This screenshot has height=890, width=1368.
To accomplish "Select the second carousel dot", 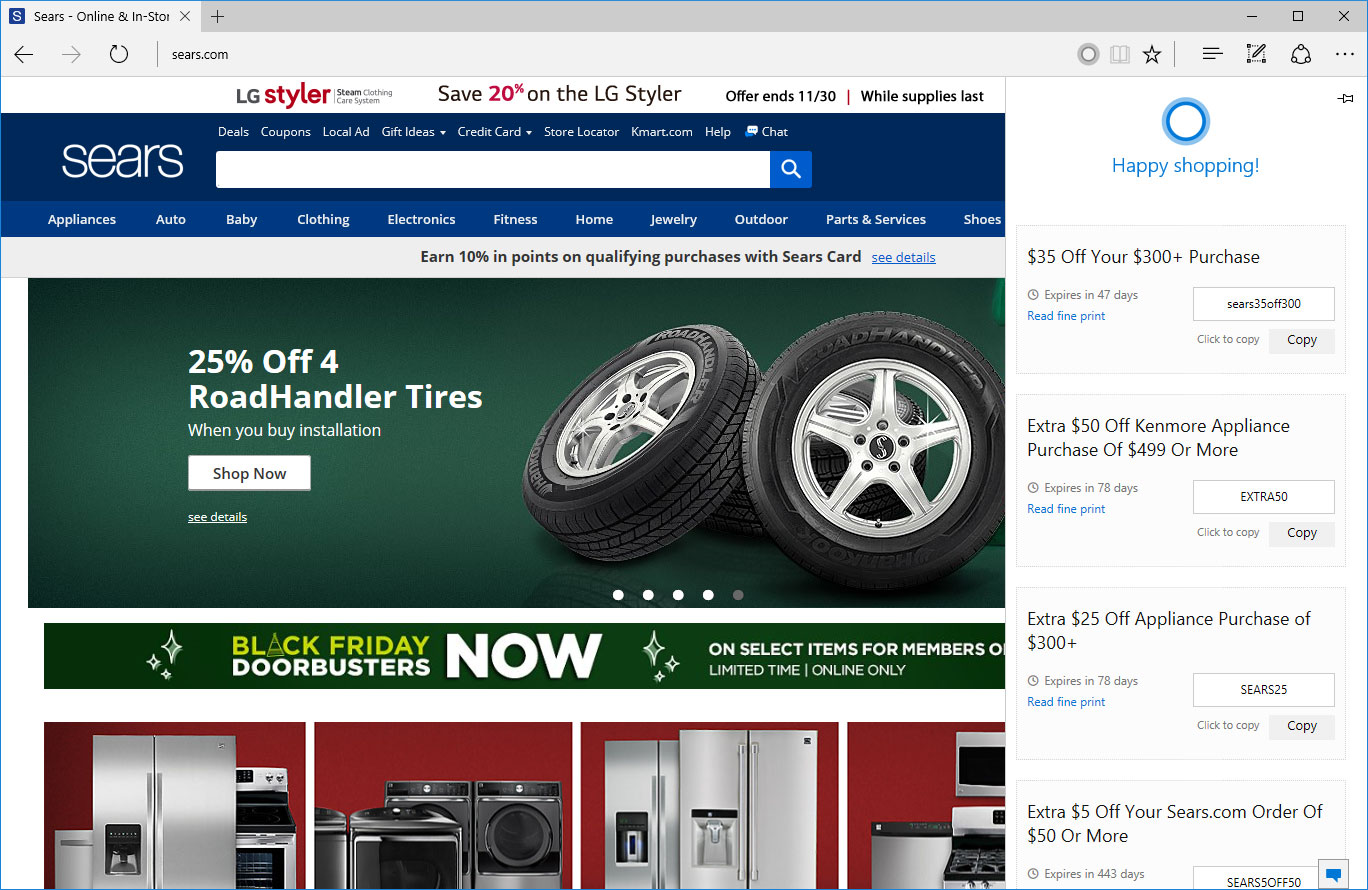I will [648, 594].
